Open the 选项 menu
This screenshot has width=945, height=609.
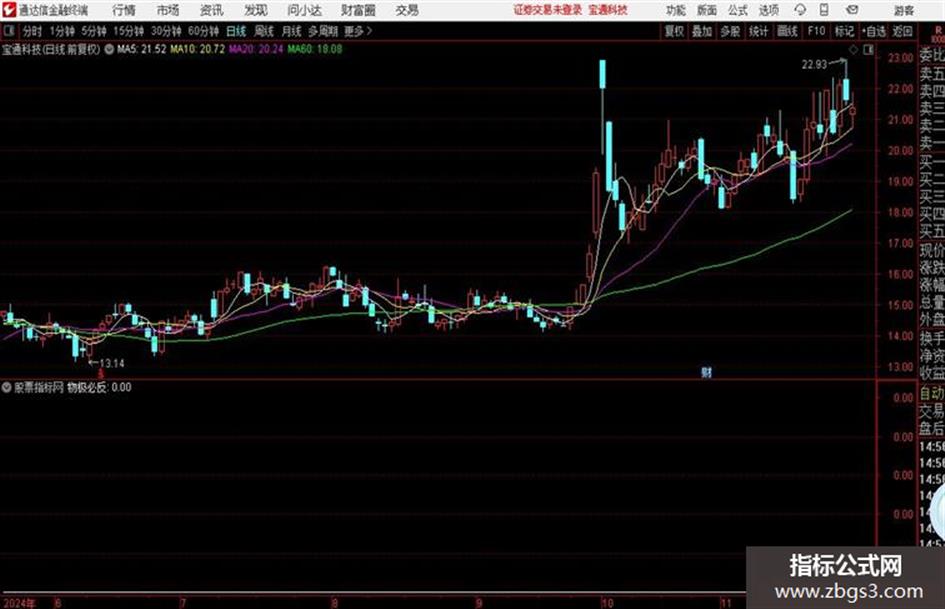click(x=769, y=10)
